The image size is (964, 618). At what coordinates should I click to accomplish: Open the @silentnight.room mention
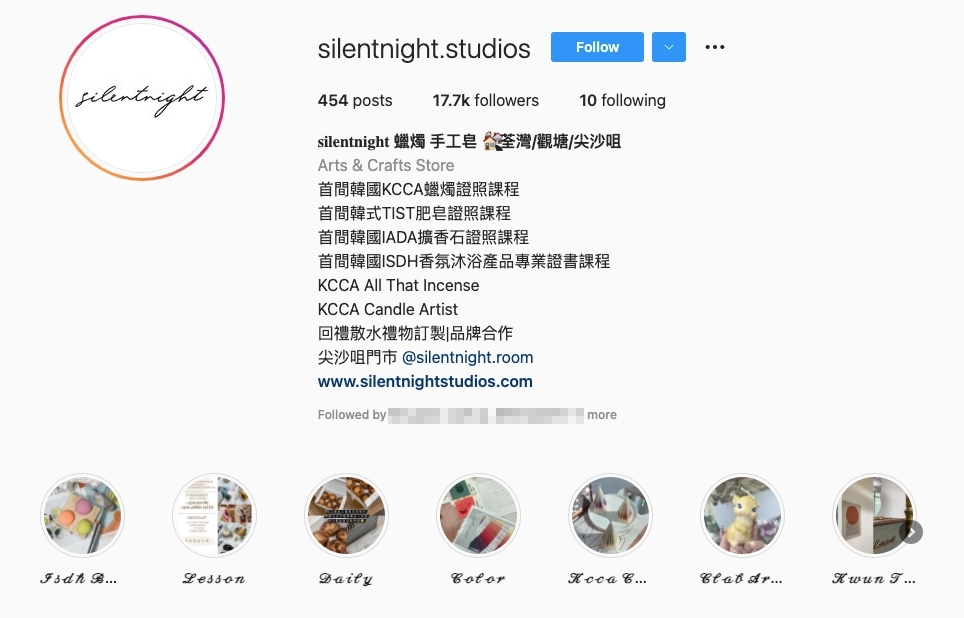[x=467, y=357]
